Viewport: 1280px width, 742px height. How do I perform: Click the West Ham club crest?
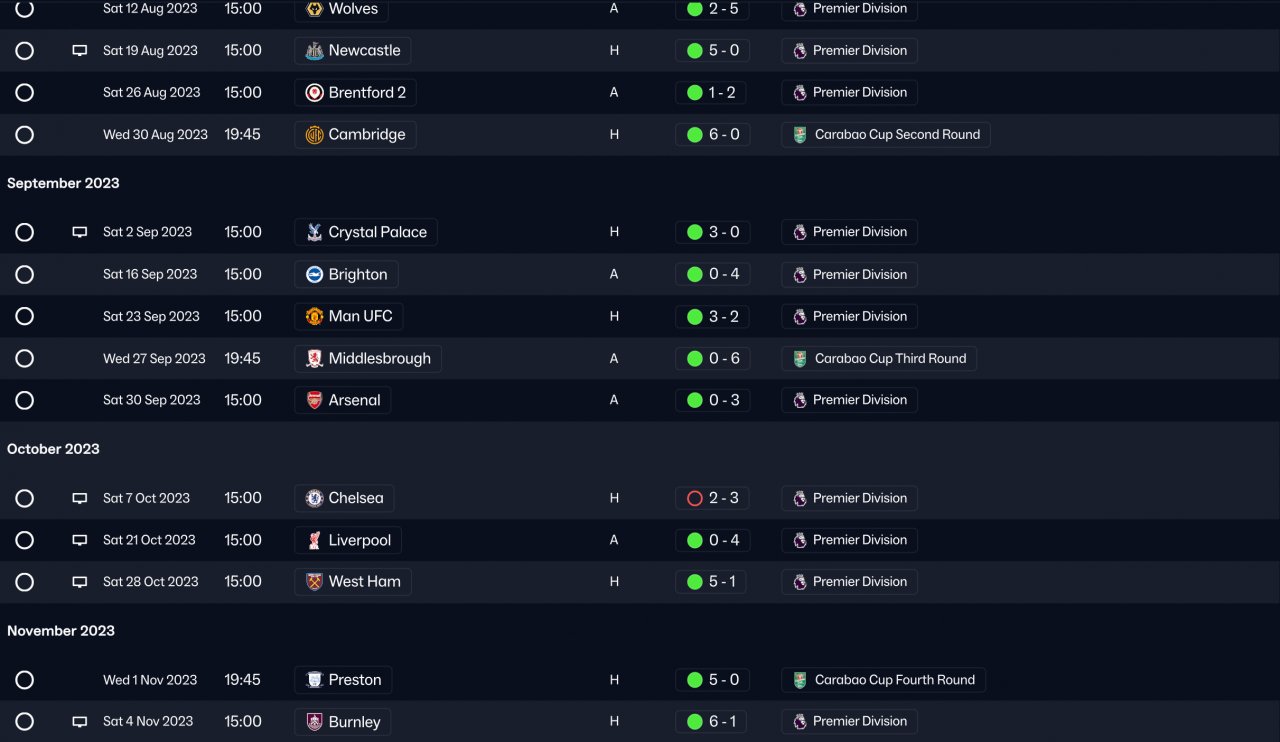(314, 582)
